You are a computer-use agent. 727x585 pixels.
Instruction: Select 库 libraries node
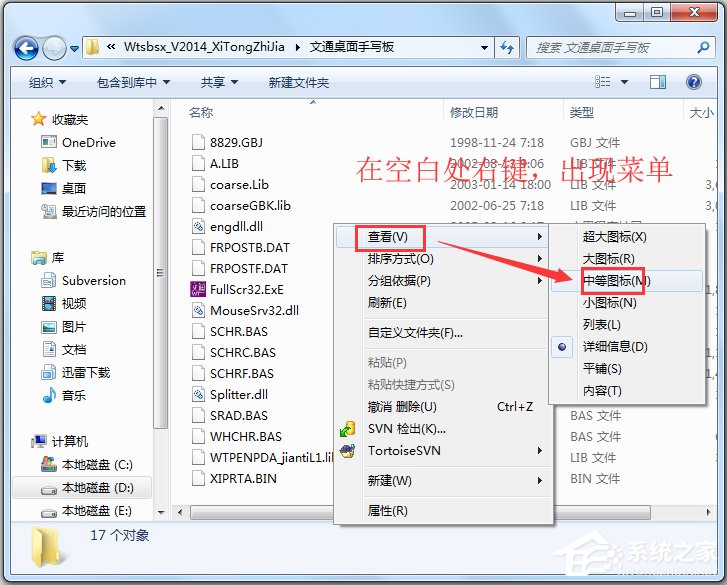(47, 257)
